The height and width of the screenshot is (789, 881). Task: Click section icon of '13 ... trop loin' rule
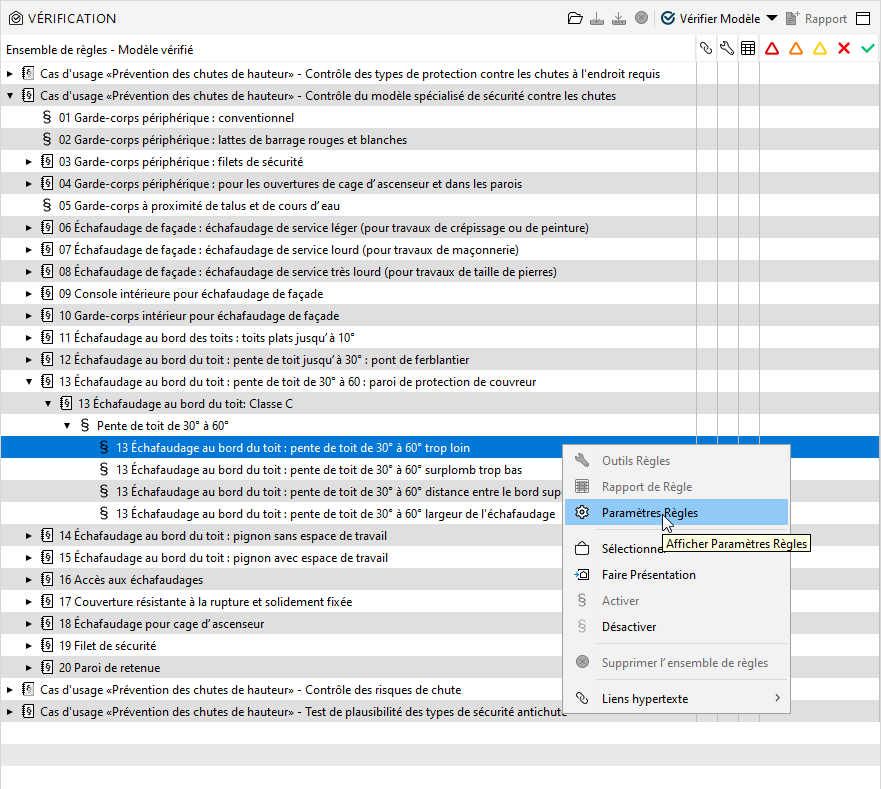(x=104, y=447)
